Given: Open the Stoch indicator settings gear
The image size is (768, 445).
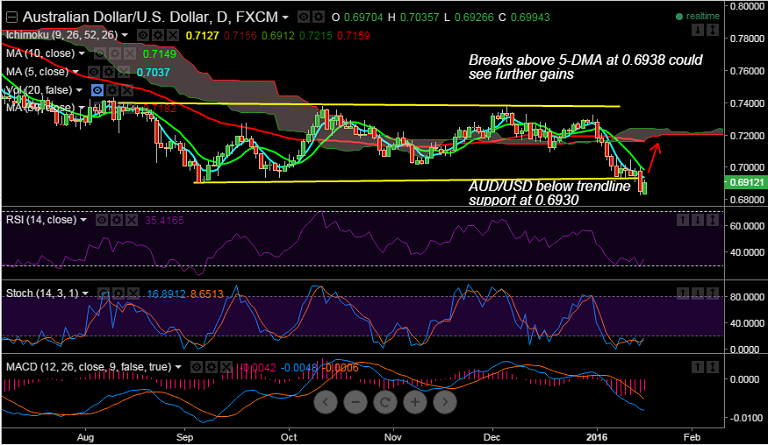Looking at the screenshot, I should coord(119,293).
